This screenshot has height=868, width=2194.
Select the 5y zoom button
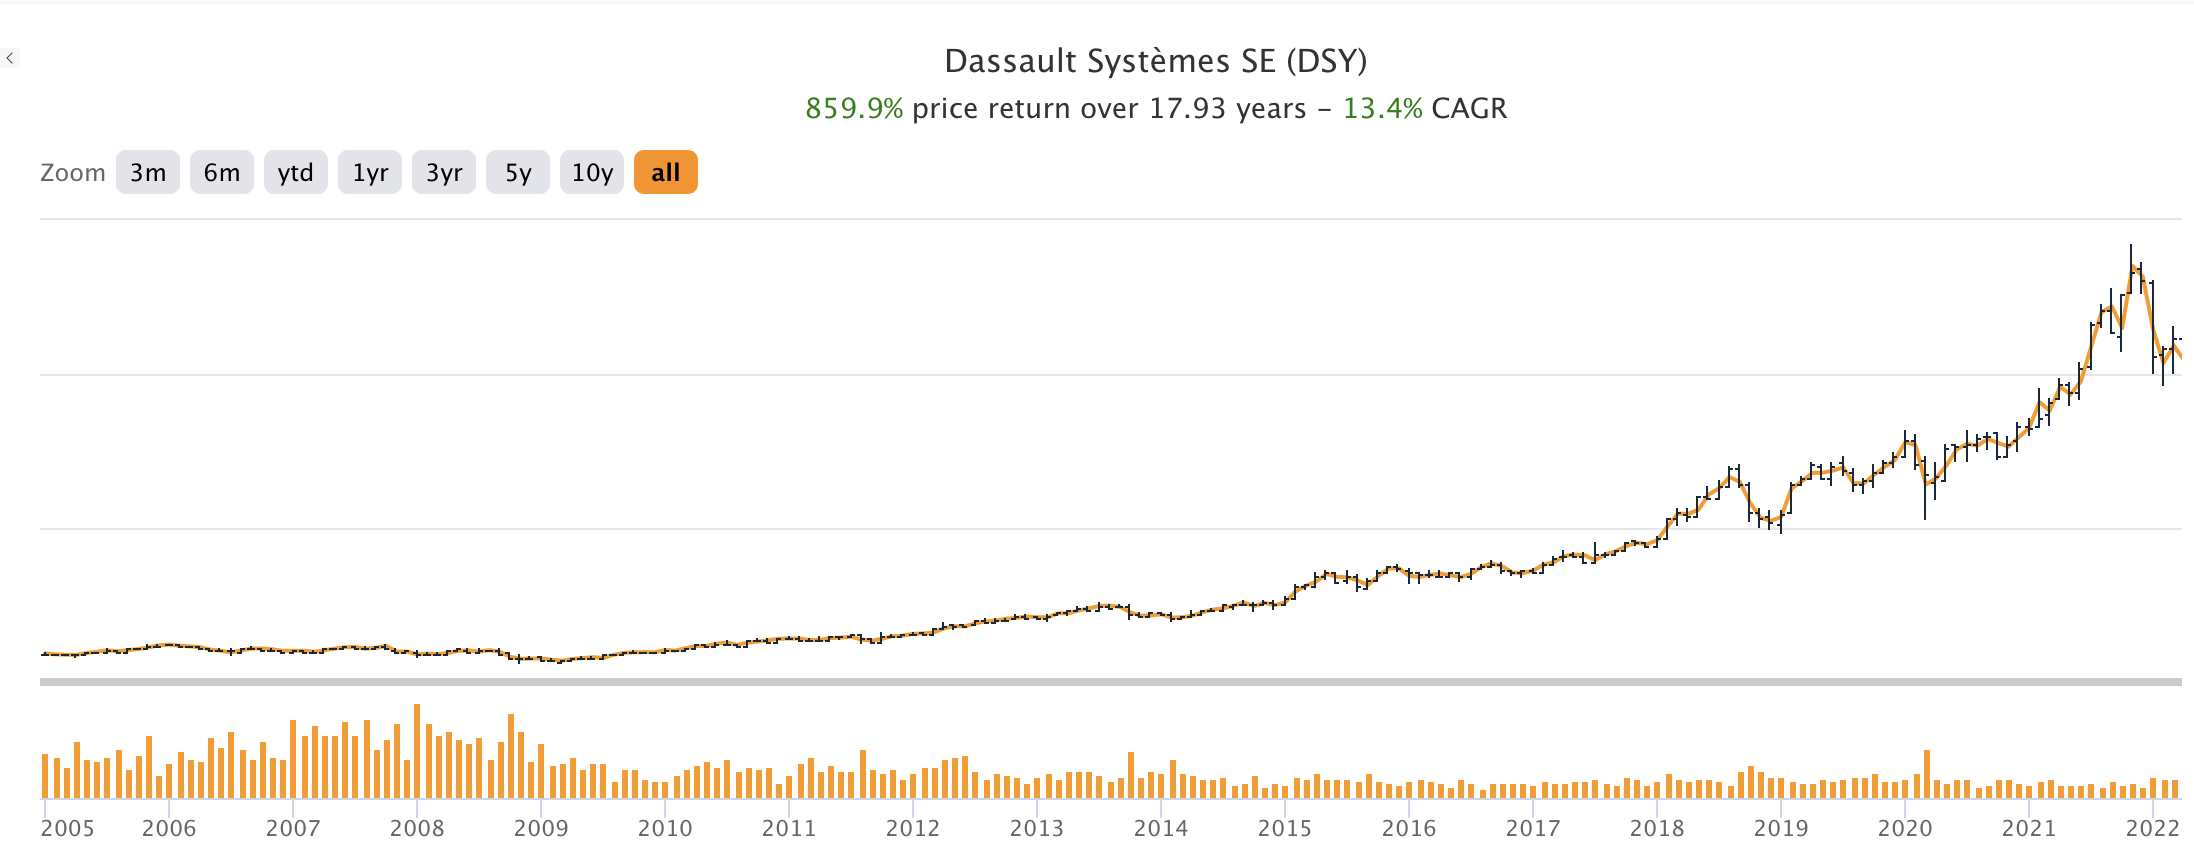(518, 172)
